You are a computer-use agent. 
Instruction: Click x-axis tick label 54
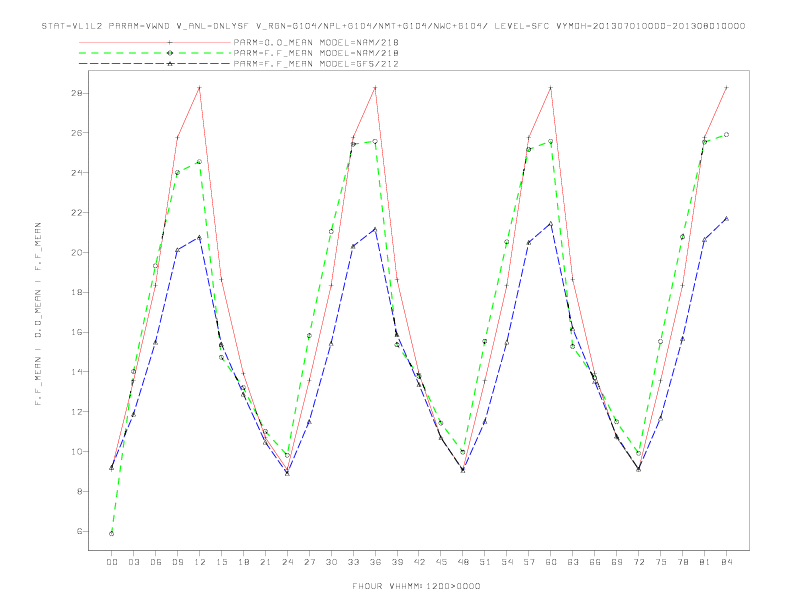507,562
